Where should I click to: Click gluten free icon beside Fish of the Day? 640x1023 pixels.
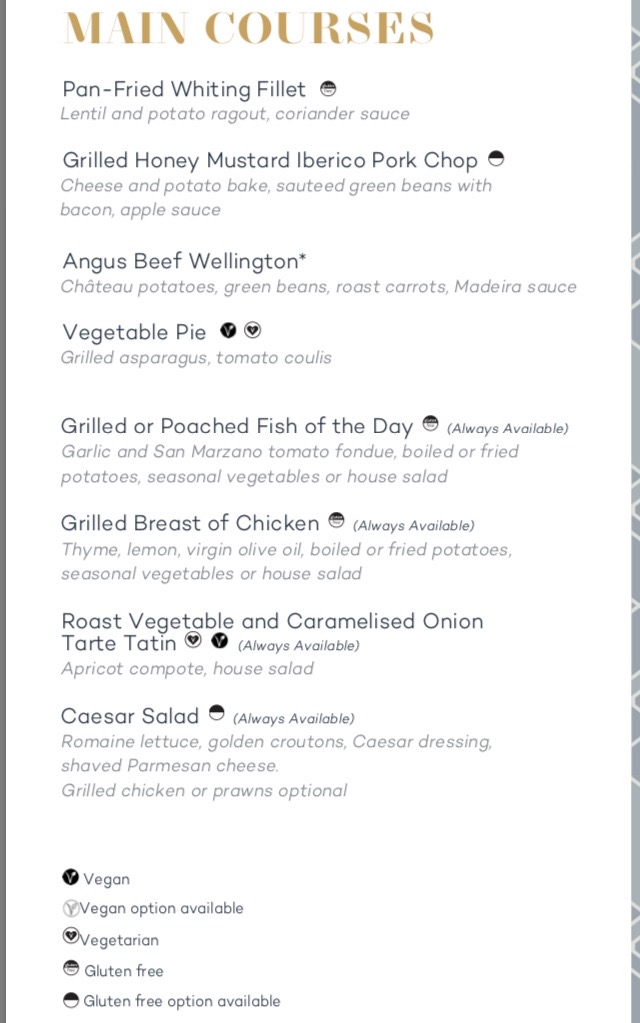pos(431,423)
